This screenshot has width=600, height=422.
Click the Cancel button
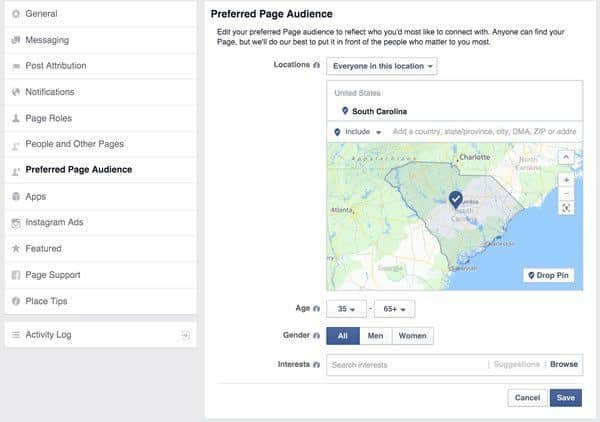pyautogui.click(x=527, y=398)
